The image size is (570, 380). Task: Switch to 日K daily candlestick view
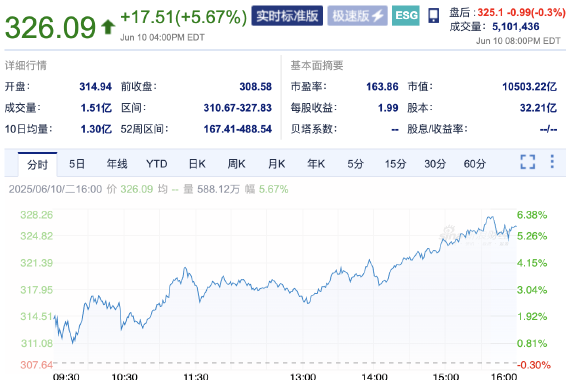[x=197, y=164]
